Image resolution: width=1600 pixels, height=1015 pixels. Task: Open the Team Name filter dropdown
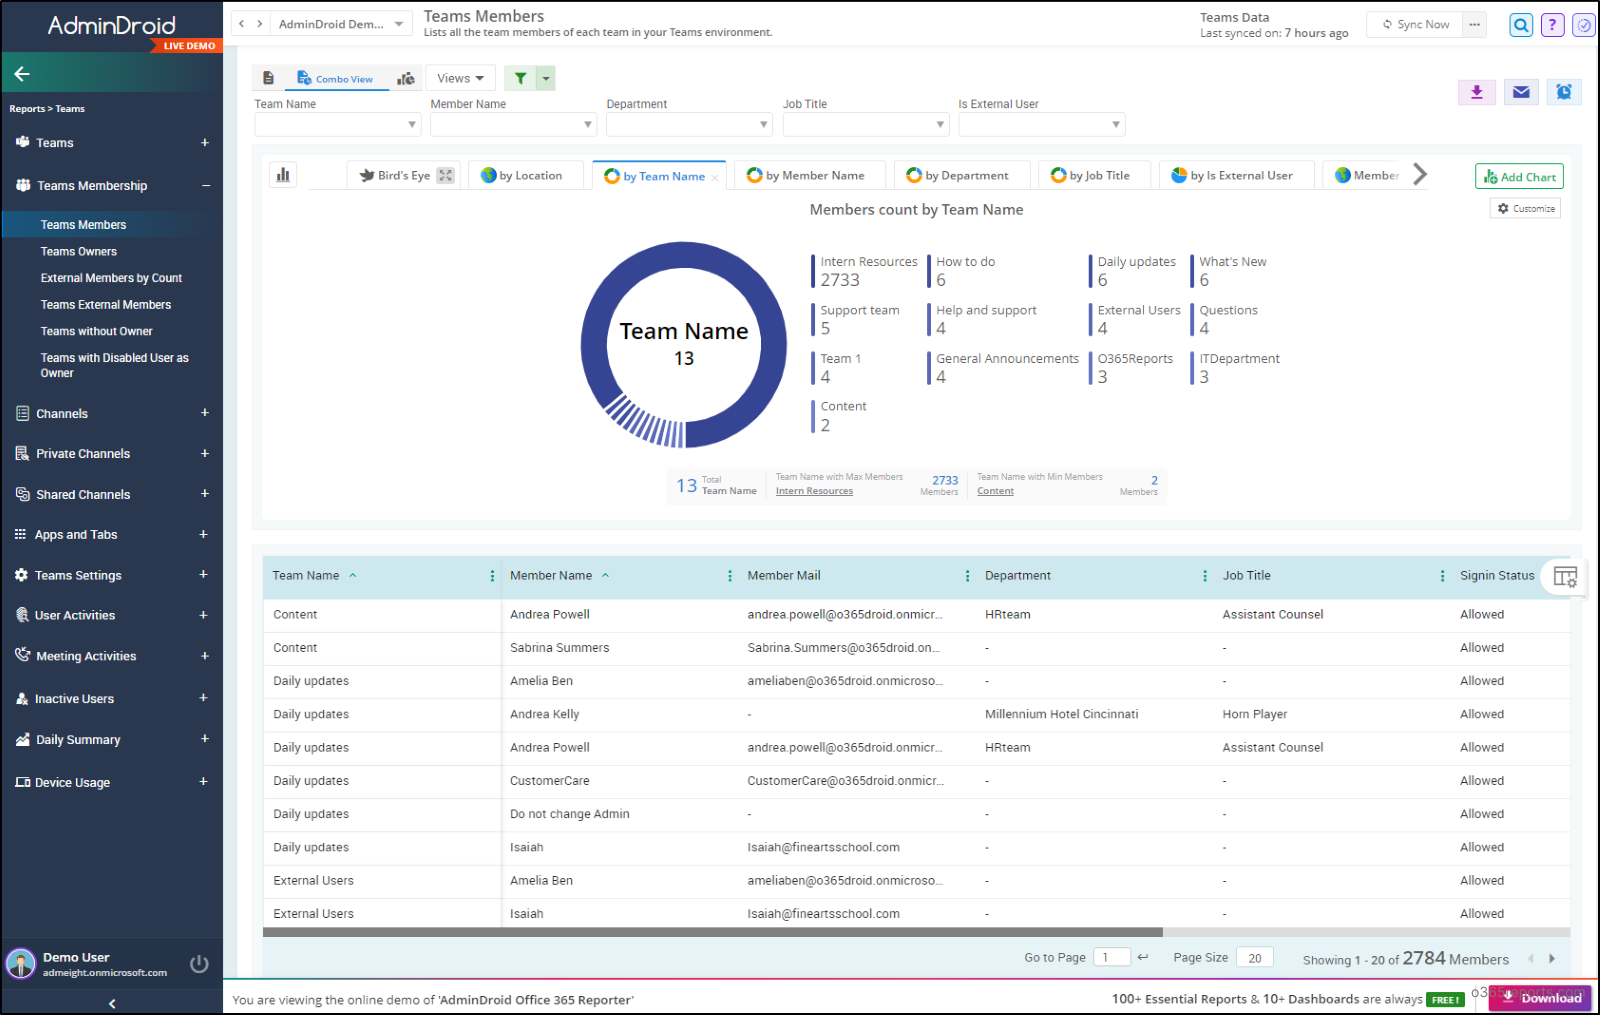point(338,124)
